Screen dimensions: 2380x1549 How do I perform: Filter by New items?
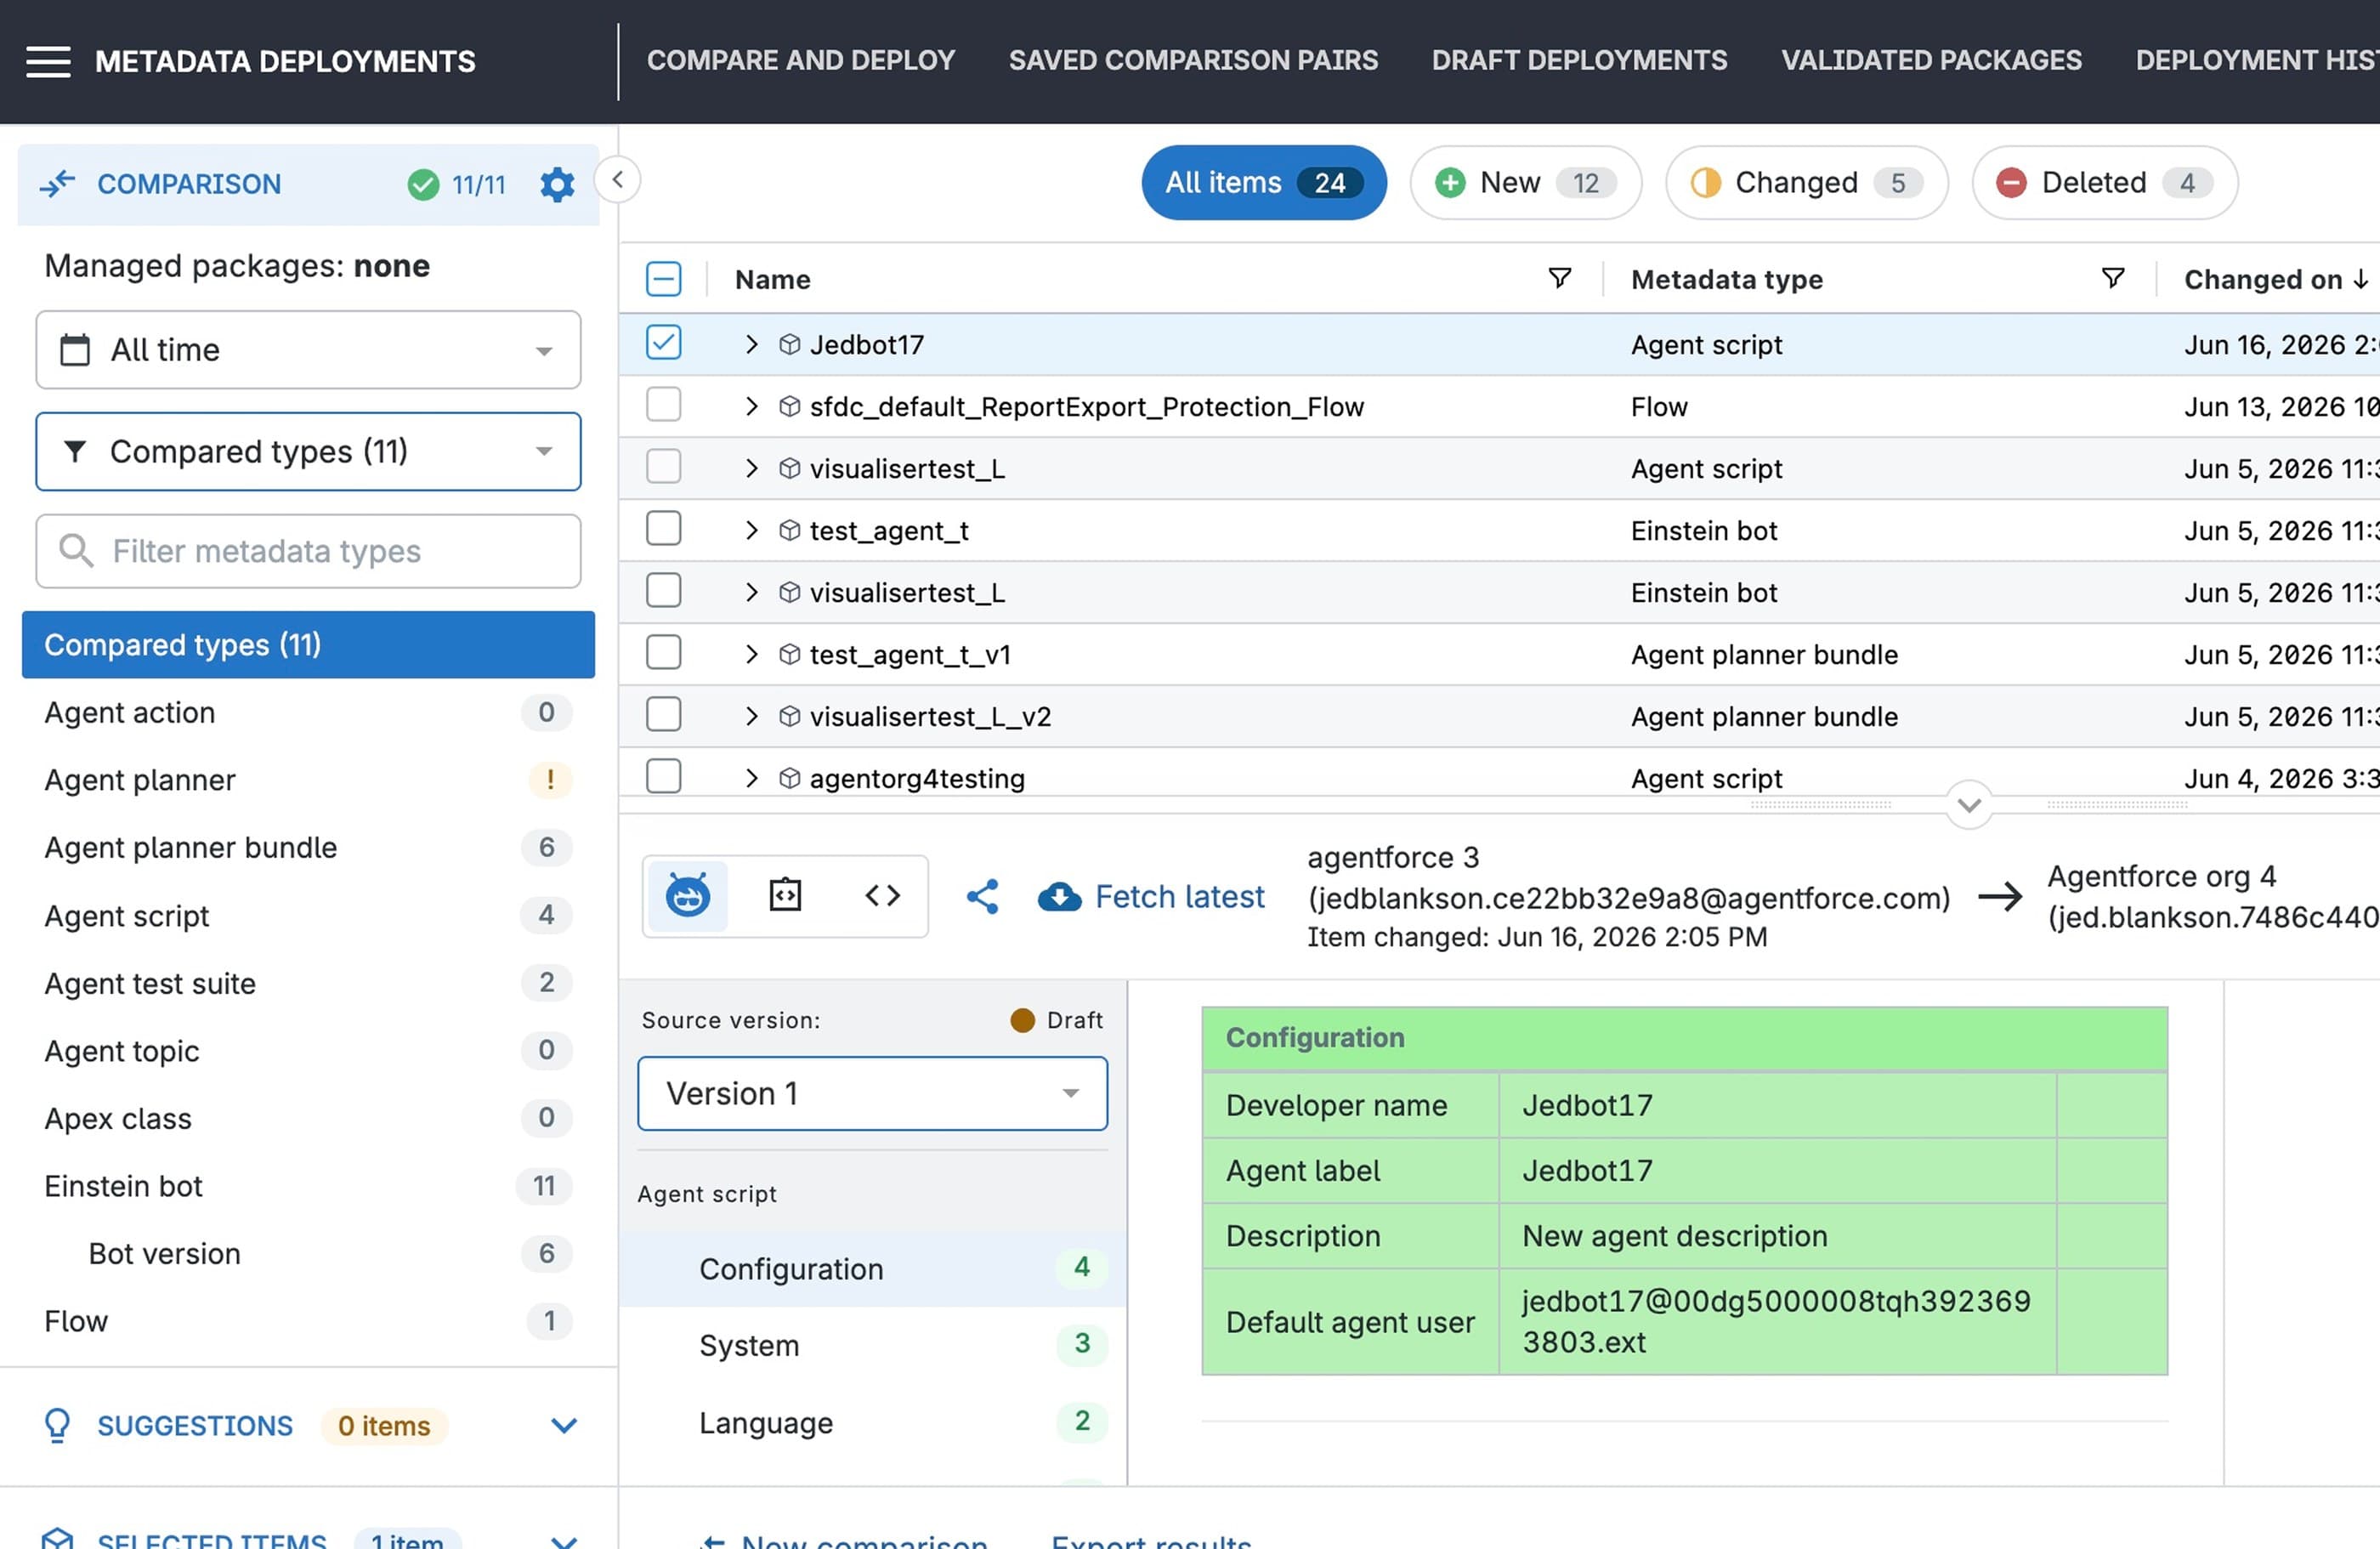1525,183
